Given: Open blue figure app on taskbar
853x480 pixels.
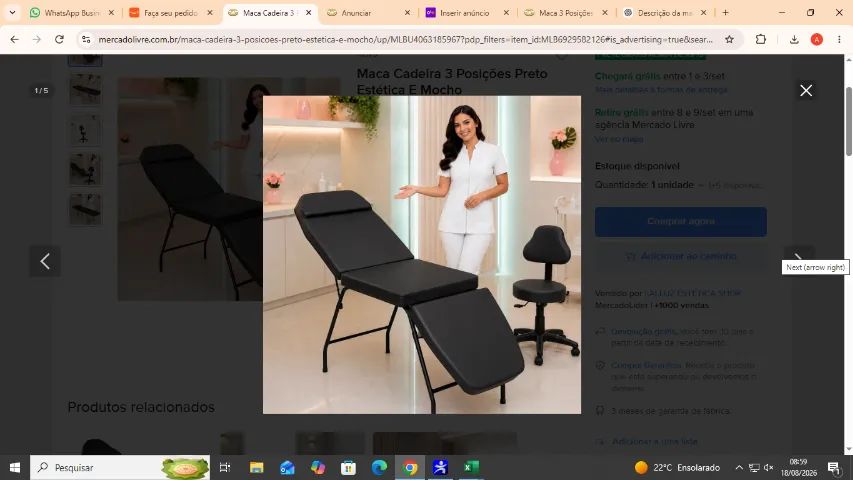Looking at the screenshot, I should (x=440, y=467).
